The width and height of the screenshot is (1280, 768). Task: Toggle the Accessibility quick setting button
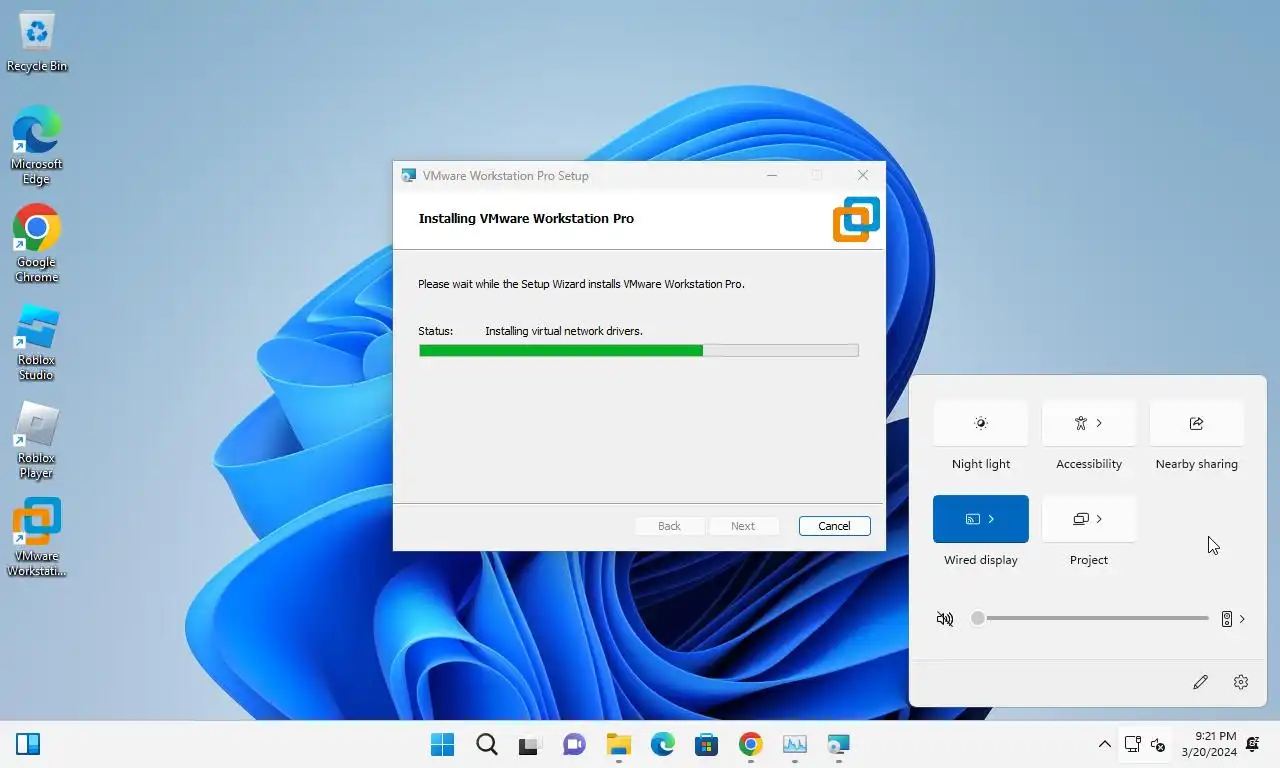(x=1080, y=423)
